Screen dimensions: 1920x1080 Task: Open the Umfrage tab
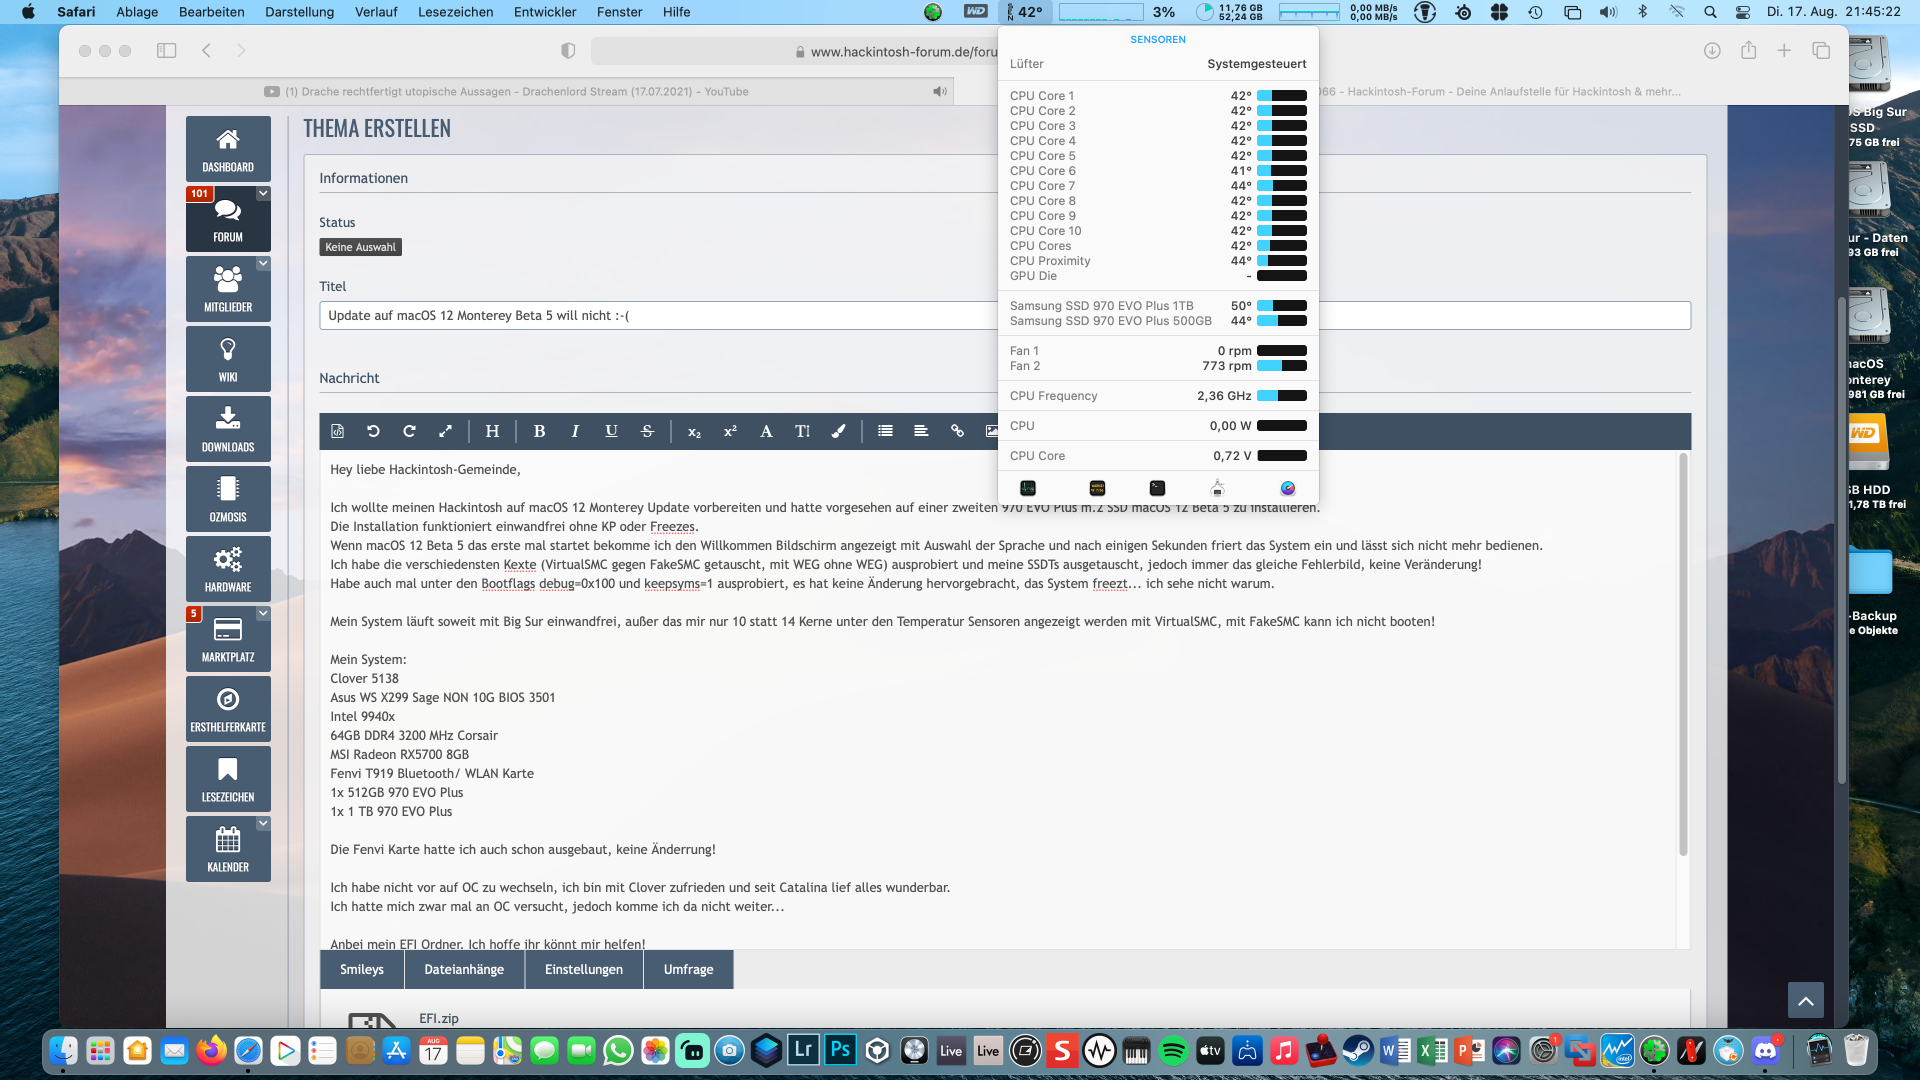tap(688, 969)
